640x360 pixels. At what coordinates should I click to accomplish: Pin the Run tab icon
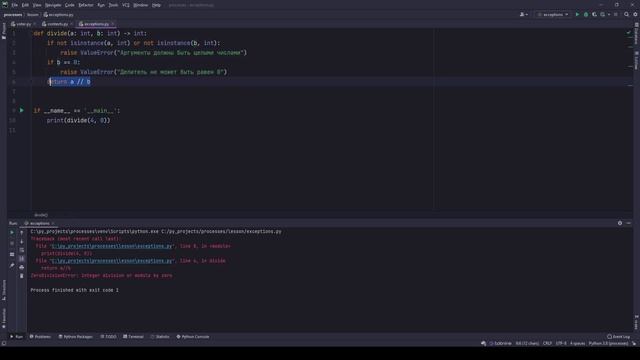pyautogui.click(x=12, y=266)
